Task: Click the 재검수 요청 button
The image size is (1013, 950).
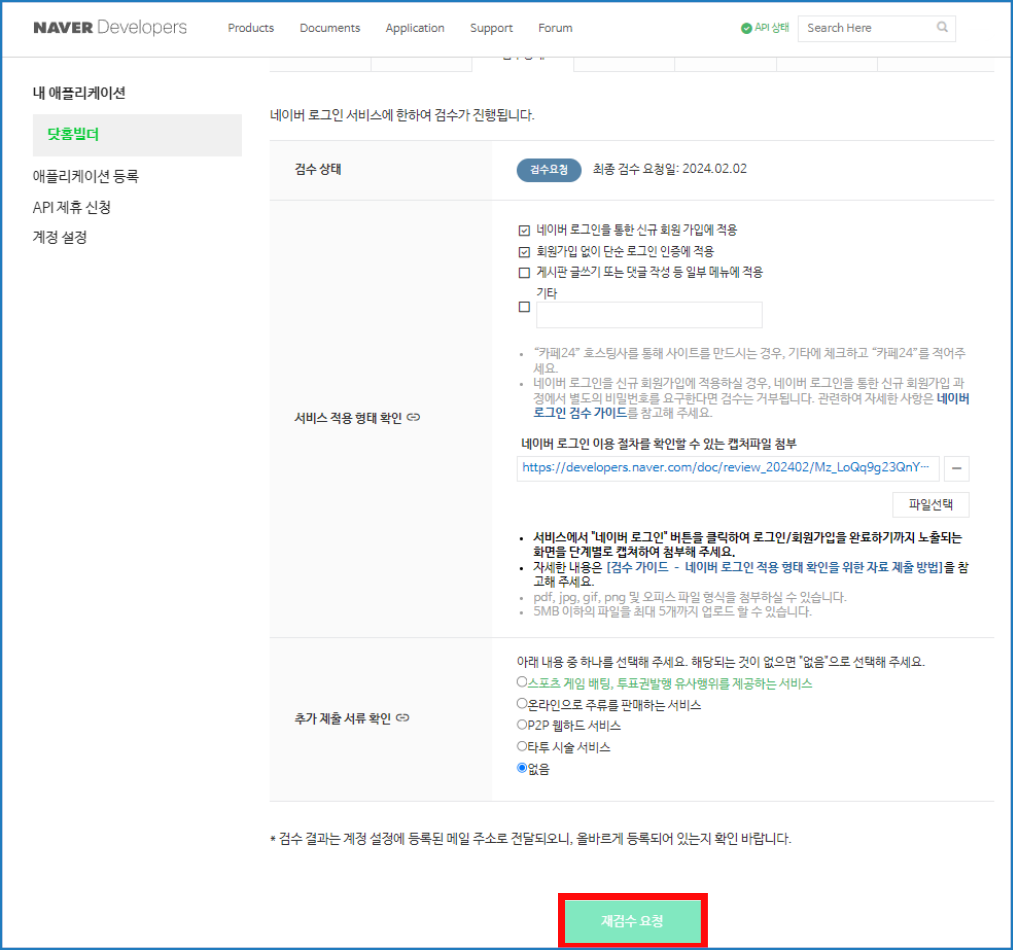Action: coord(632,920)
